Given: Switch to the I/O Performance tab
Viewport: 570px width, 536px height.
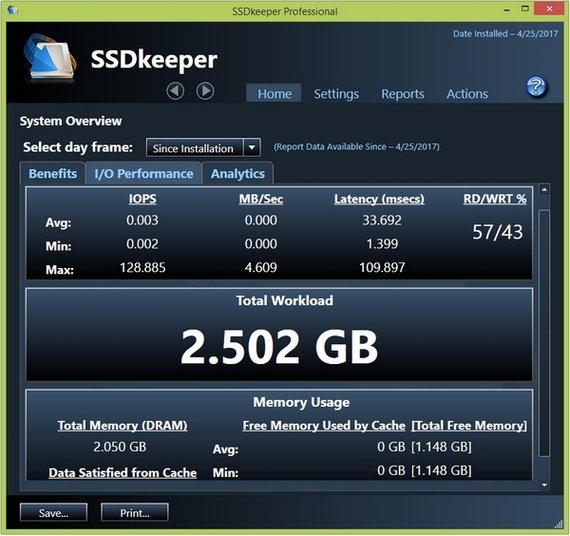Looking at the screenshot, I should tap(144, 173).
